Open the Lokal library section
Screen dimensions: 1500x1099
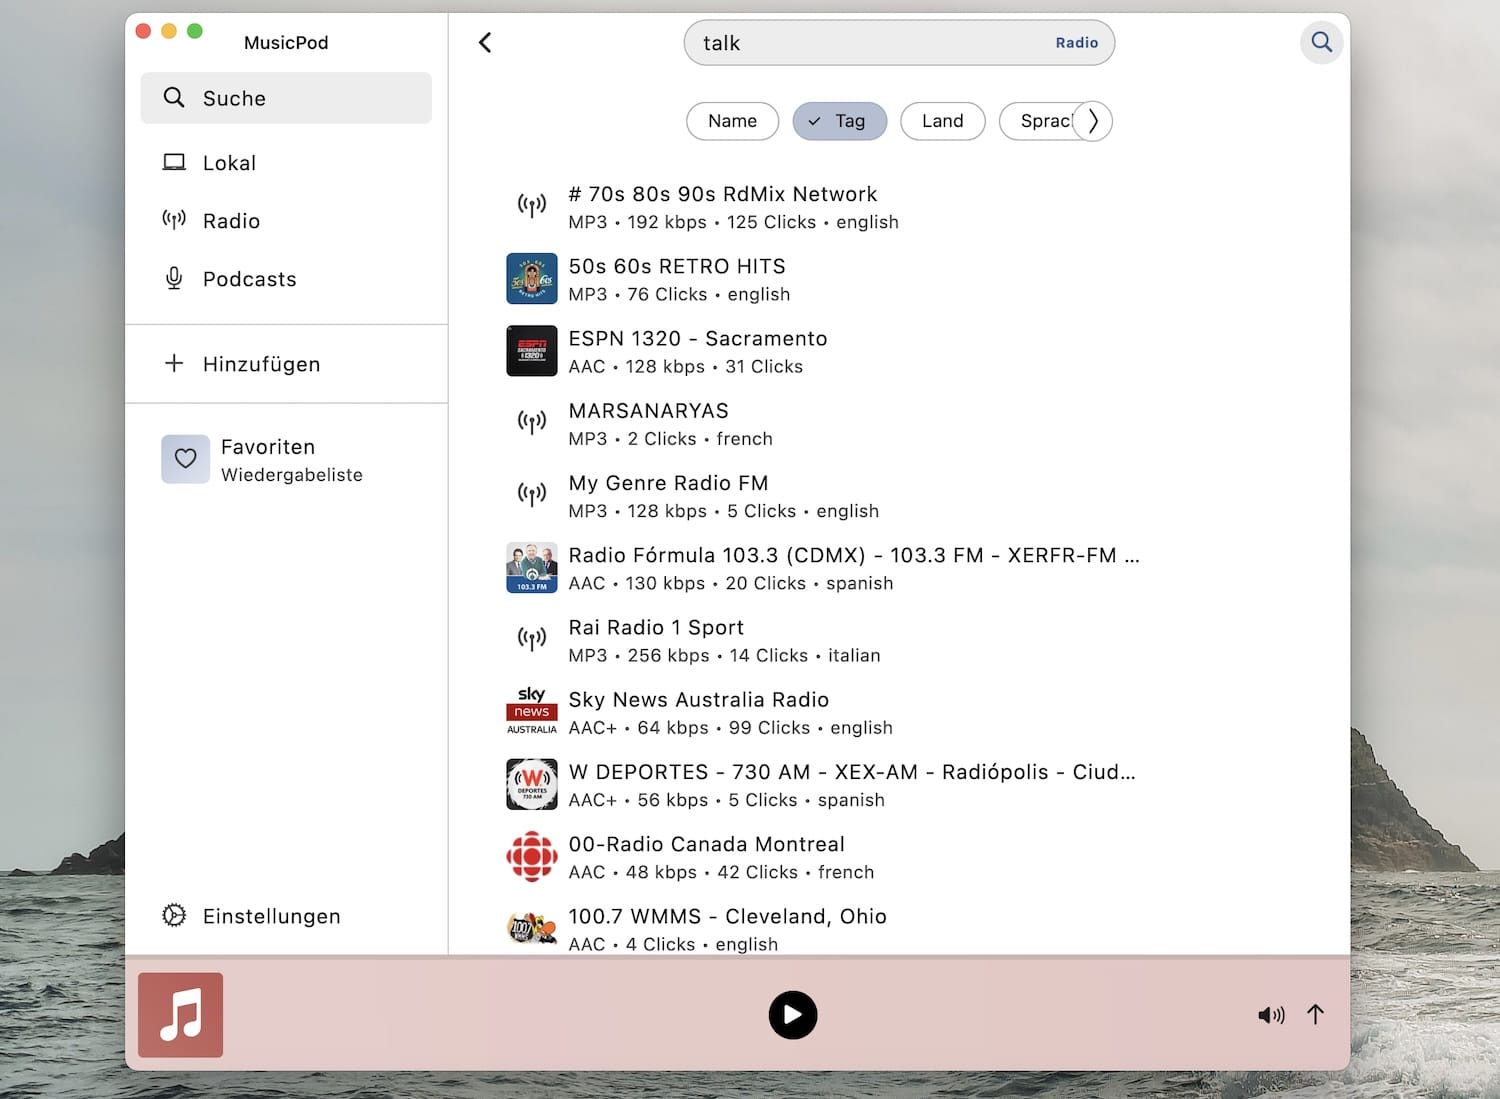[286, 163]
